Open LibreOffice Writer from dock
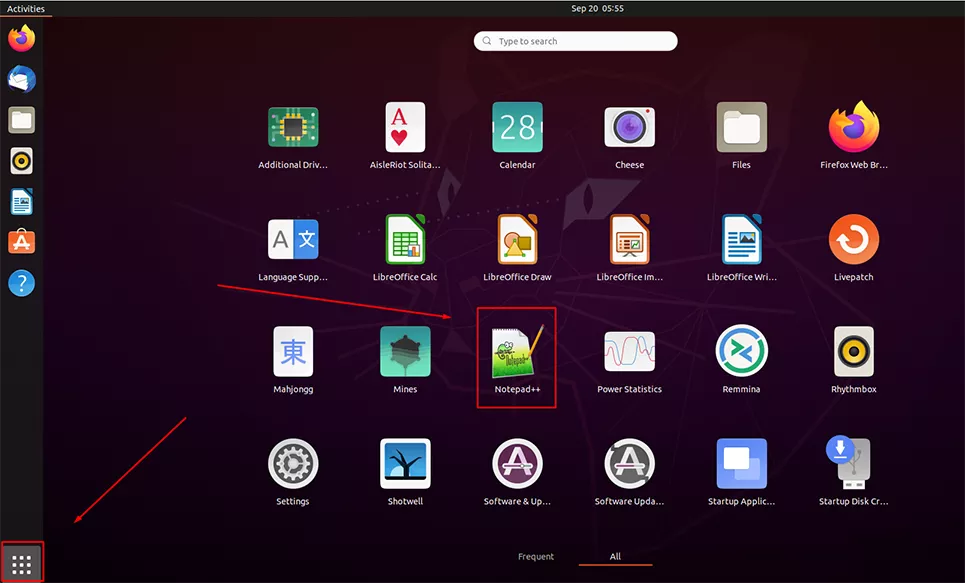The image size is (965, 583). click(22, 202)
